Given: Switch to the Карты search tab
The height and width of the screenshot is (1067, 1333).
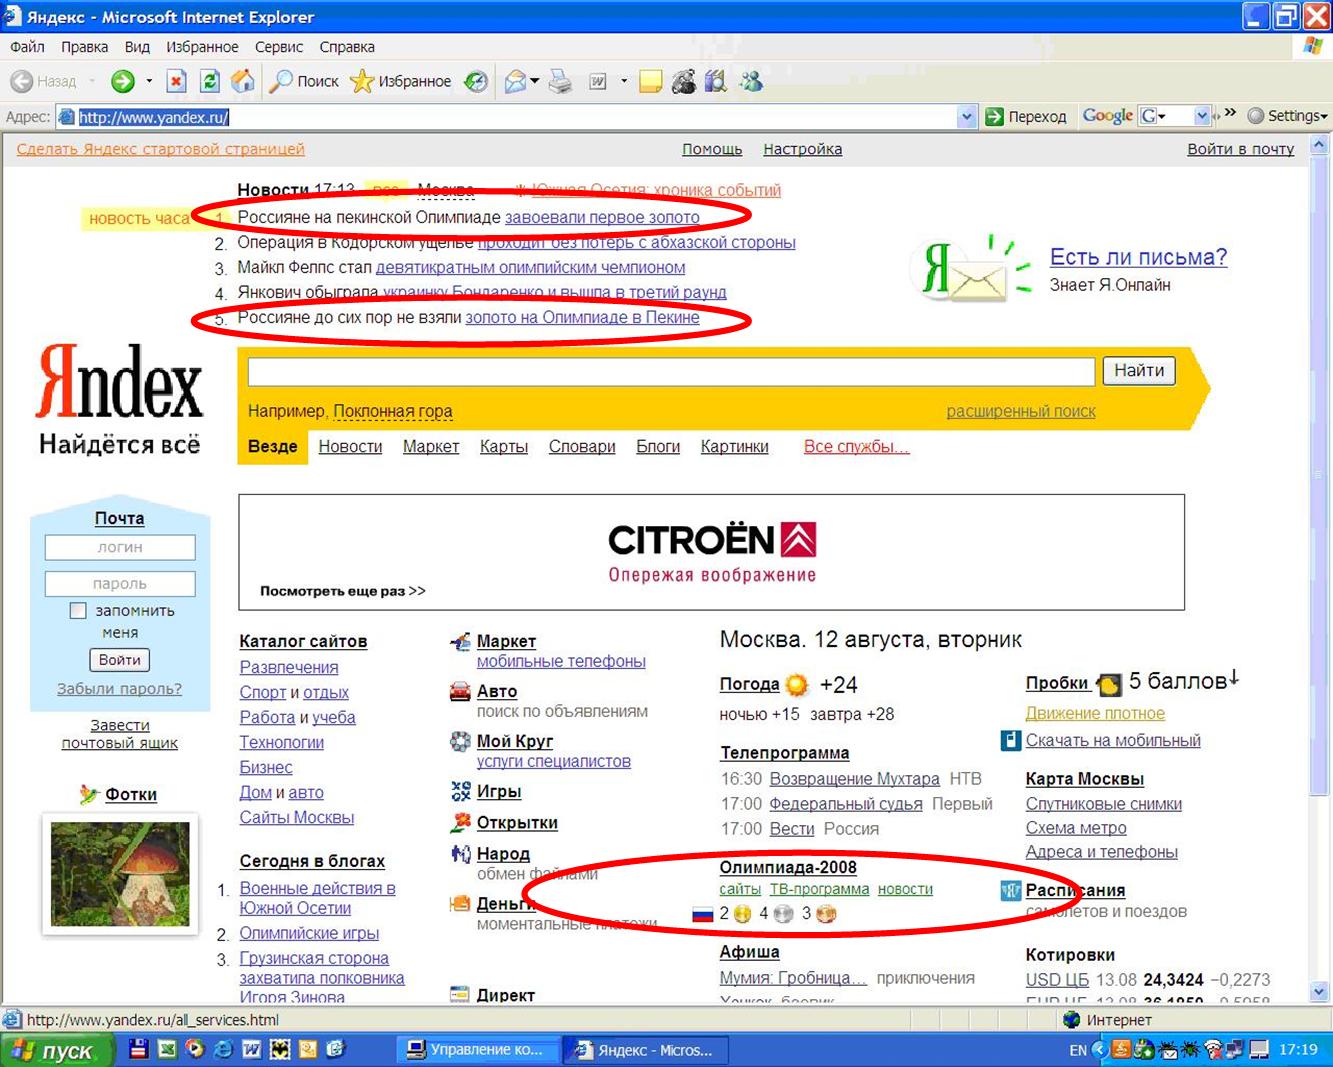Looking at the screenshot, I should click(x=504, y=447).
